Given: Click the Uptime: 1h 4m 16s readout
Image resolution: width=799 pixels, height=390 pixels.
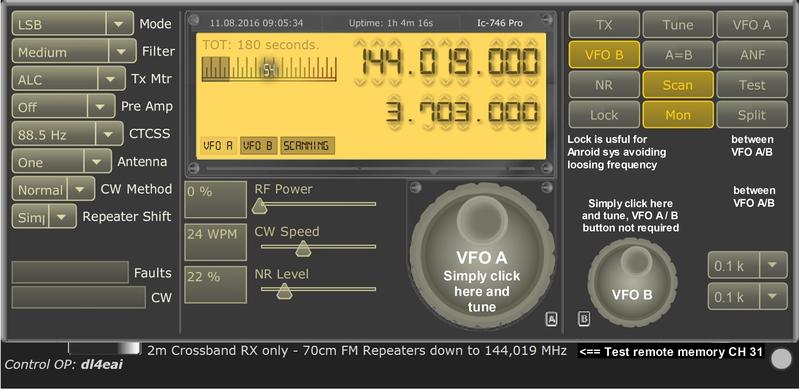Looking at the screenshot, I should (x=391, y=23).
